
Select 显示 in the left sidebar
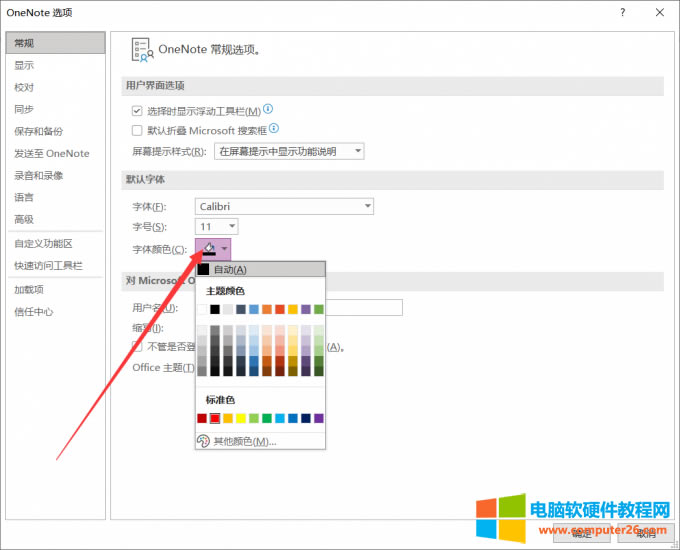[x=24, y=65]
